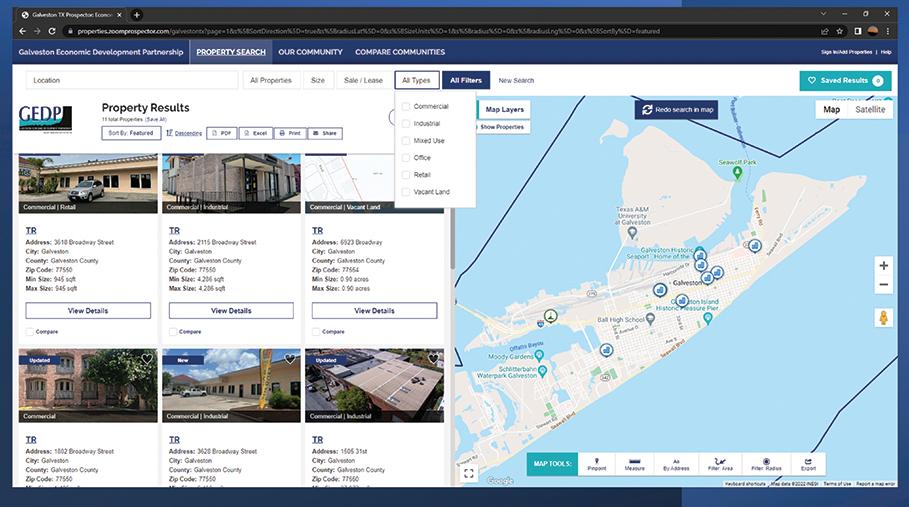Open the Size filter dropdown
The image size is (909, 507).
(x=318, y=81)
